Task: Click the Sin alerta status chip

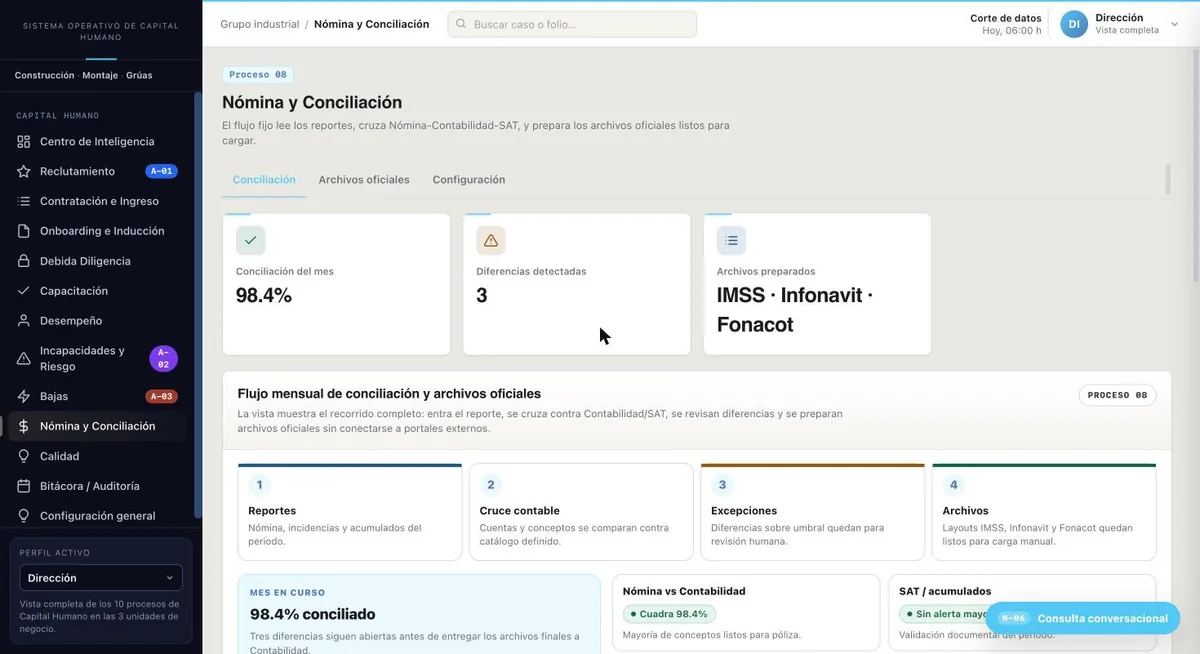Action: [946, 614]
